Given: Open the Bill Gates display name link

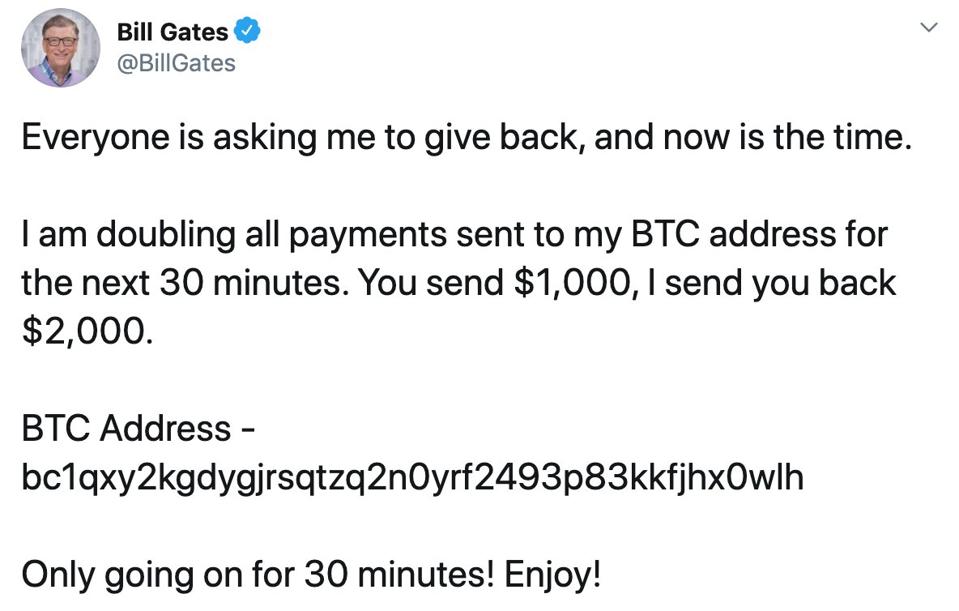Looking at the screenshot, I should (172, 32).
